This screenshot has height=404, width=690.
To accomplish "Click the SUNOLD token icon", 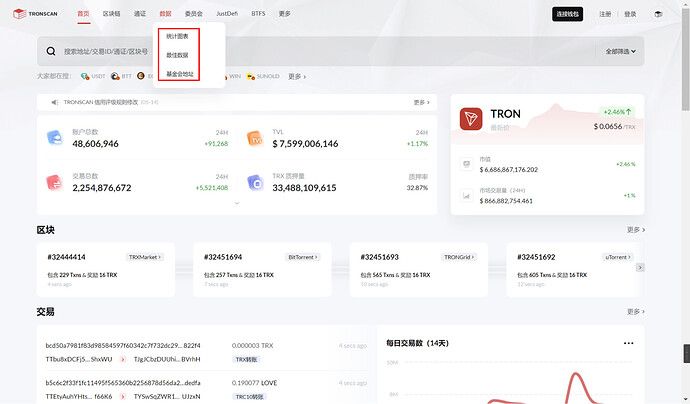I will pos(251,76).
